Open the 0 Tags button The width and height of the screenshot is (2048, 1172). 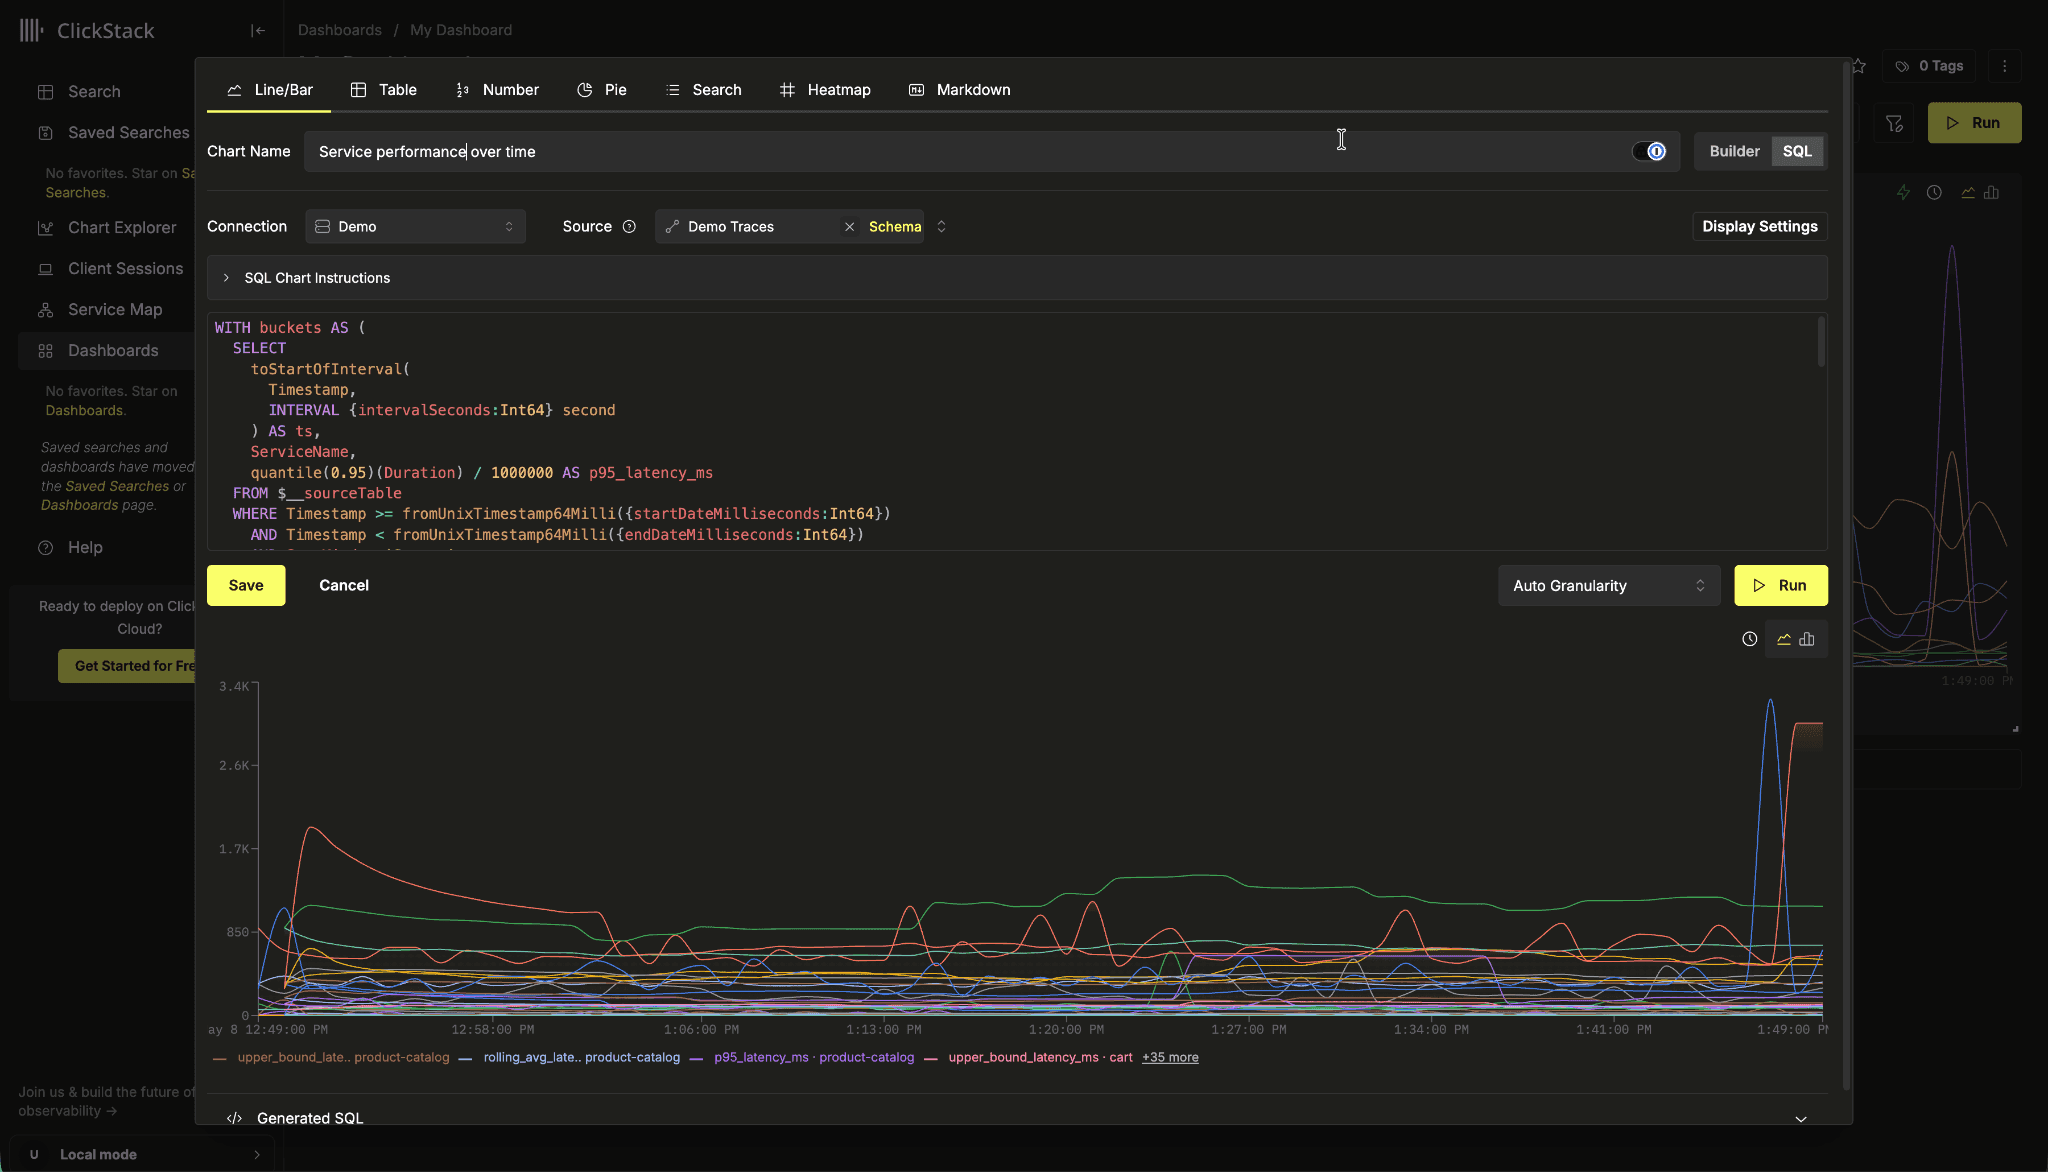point(1930,66)
